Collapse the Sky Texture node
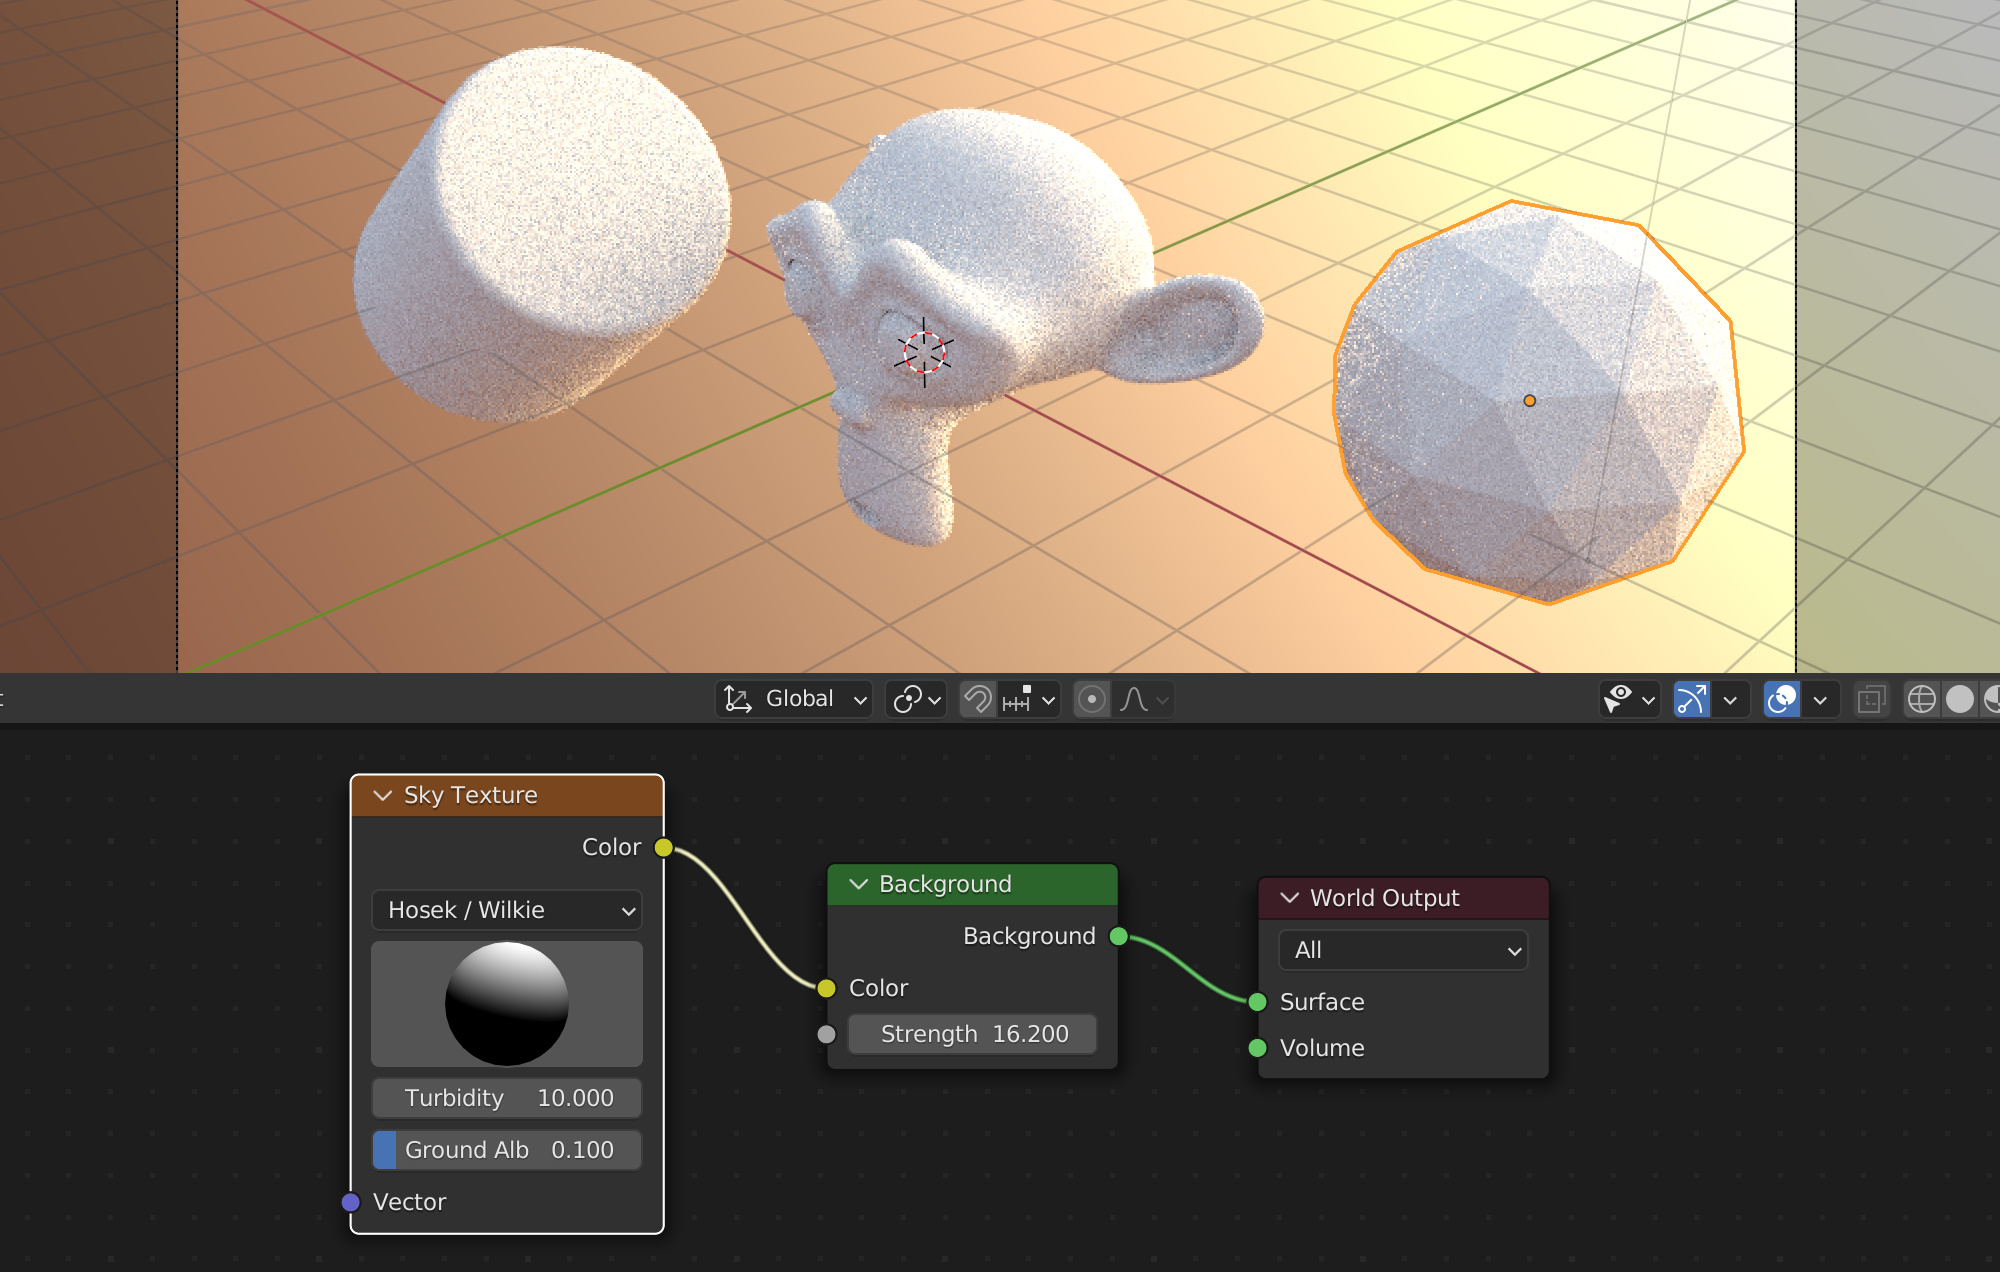The width and height of the screenshot is (2000, 1272). (x=382, y=795)
